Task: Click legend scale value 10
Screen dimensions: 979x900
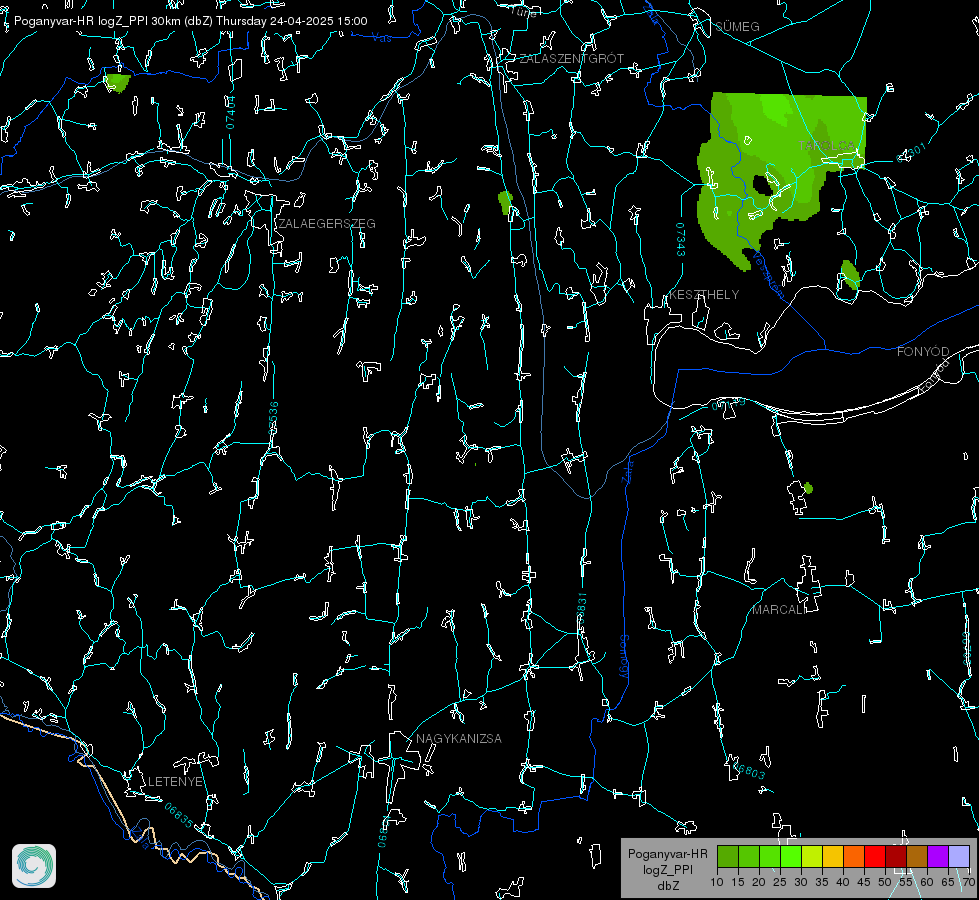Action: [717, 883]
